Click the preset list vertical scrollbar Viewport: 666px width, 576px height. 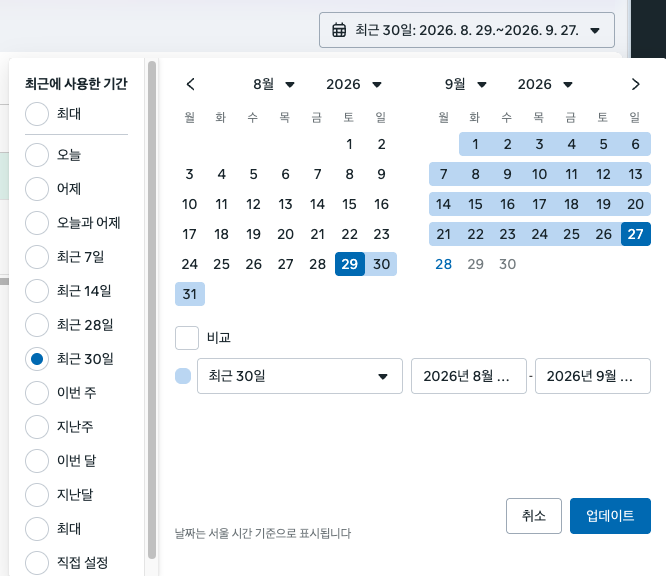coord(152,310)
